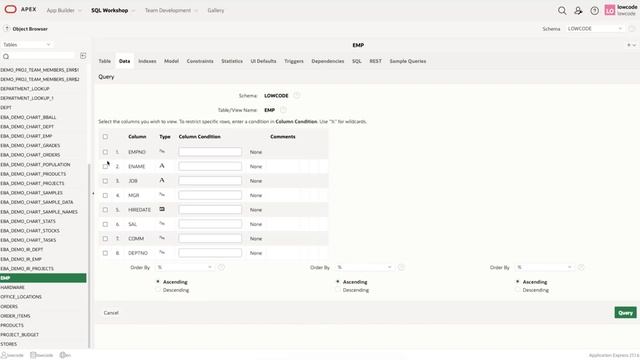Click help icon beside third Order By
The image size is (640, 360).
581,267
